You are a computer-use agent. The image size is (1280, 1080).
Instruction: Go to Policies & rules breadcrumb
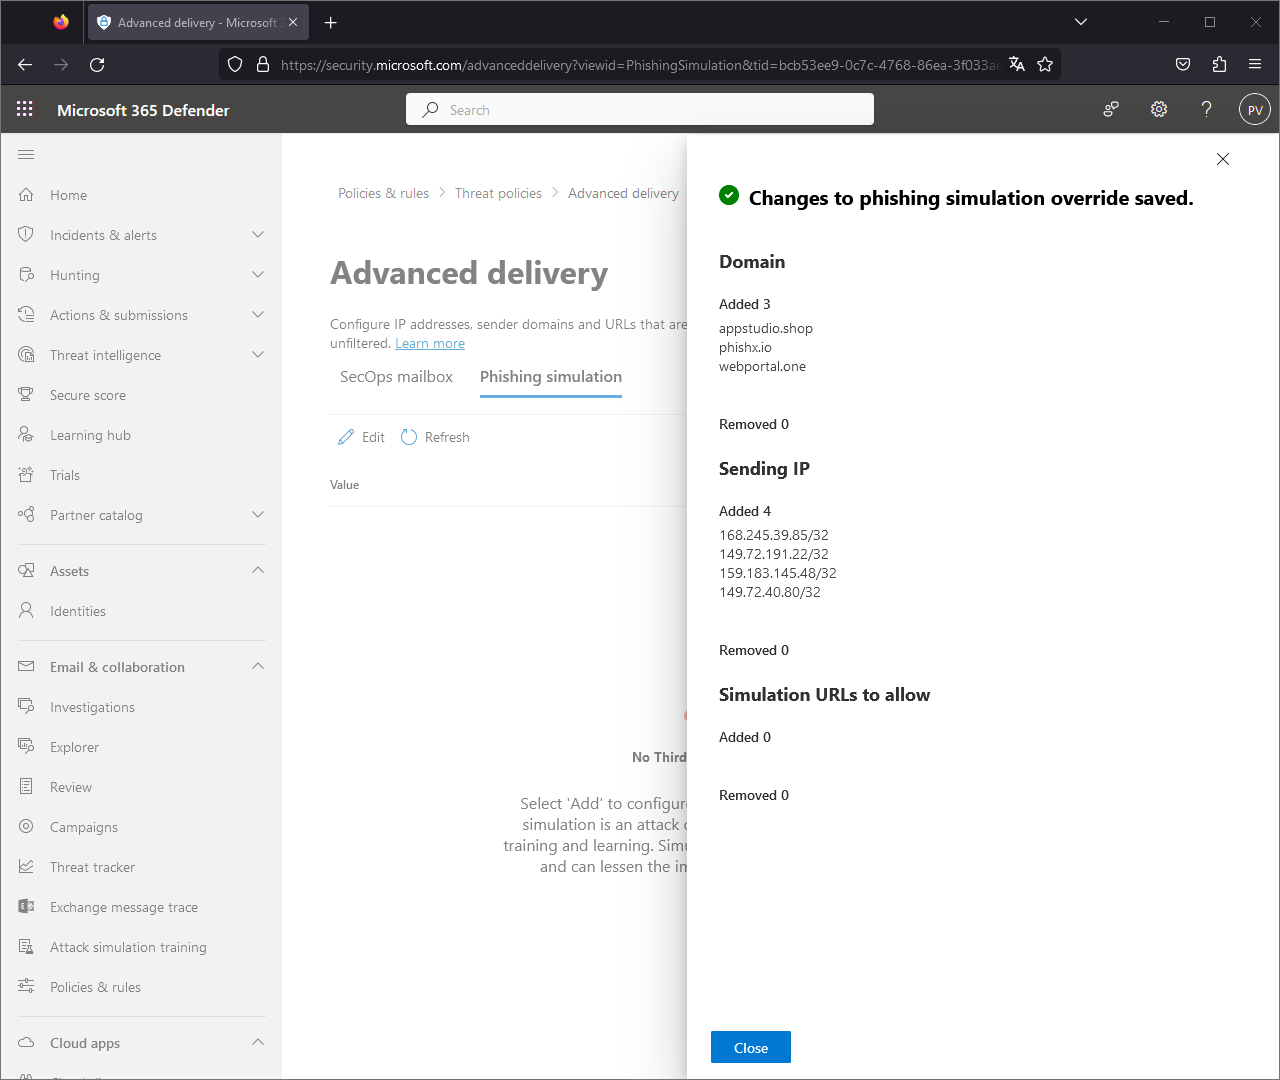(x=383, y=193)
